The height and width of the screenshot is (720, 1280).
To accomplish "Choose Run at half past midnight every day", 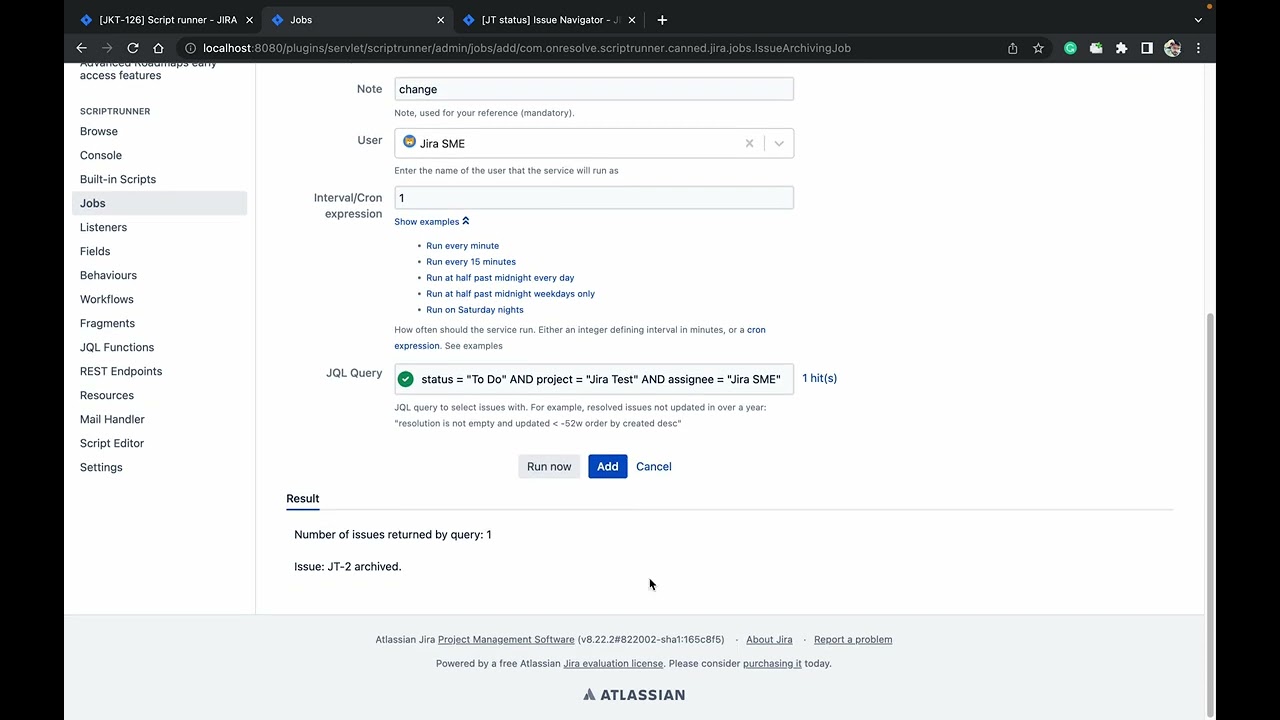I will pyautogui.click(x=500, y=278).
